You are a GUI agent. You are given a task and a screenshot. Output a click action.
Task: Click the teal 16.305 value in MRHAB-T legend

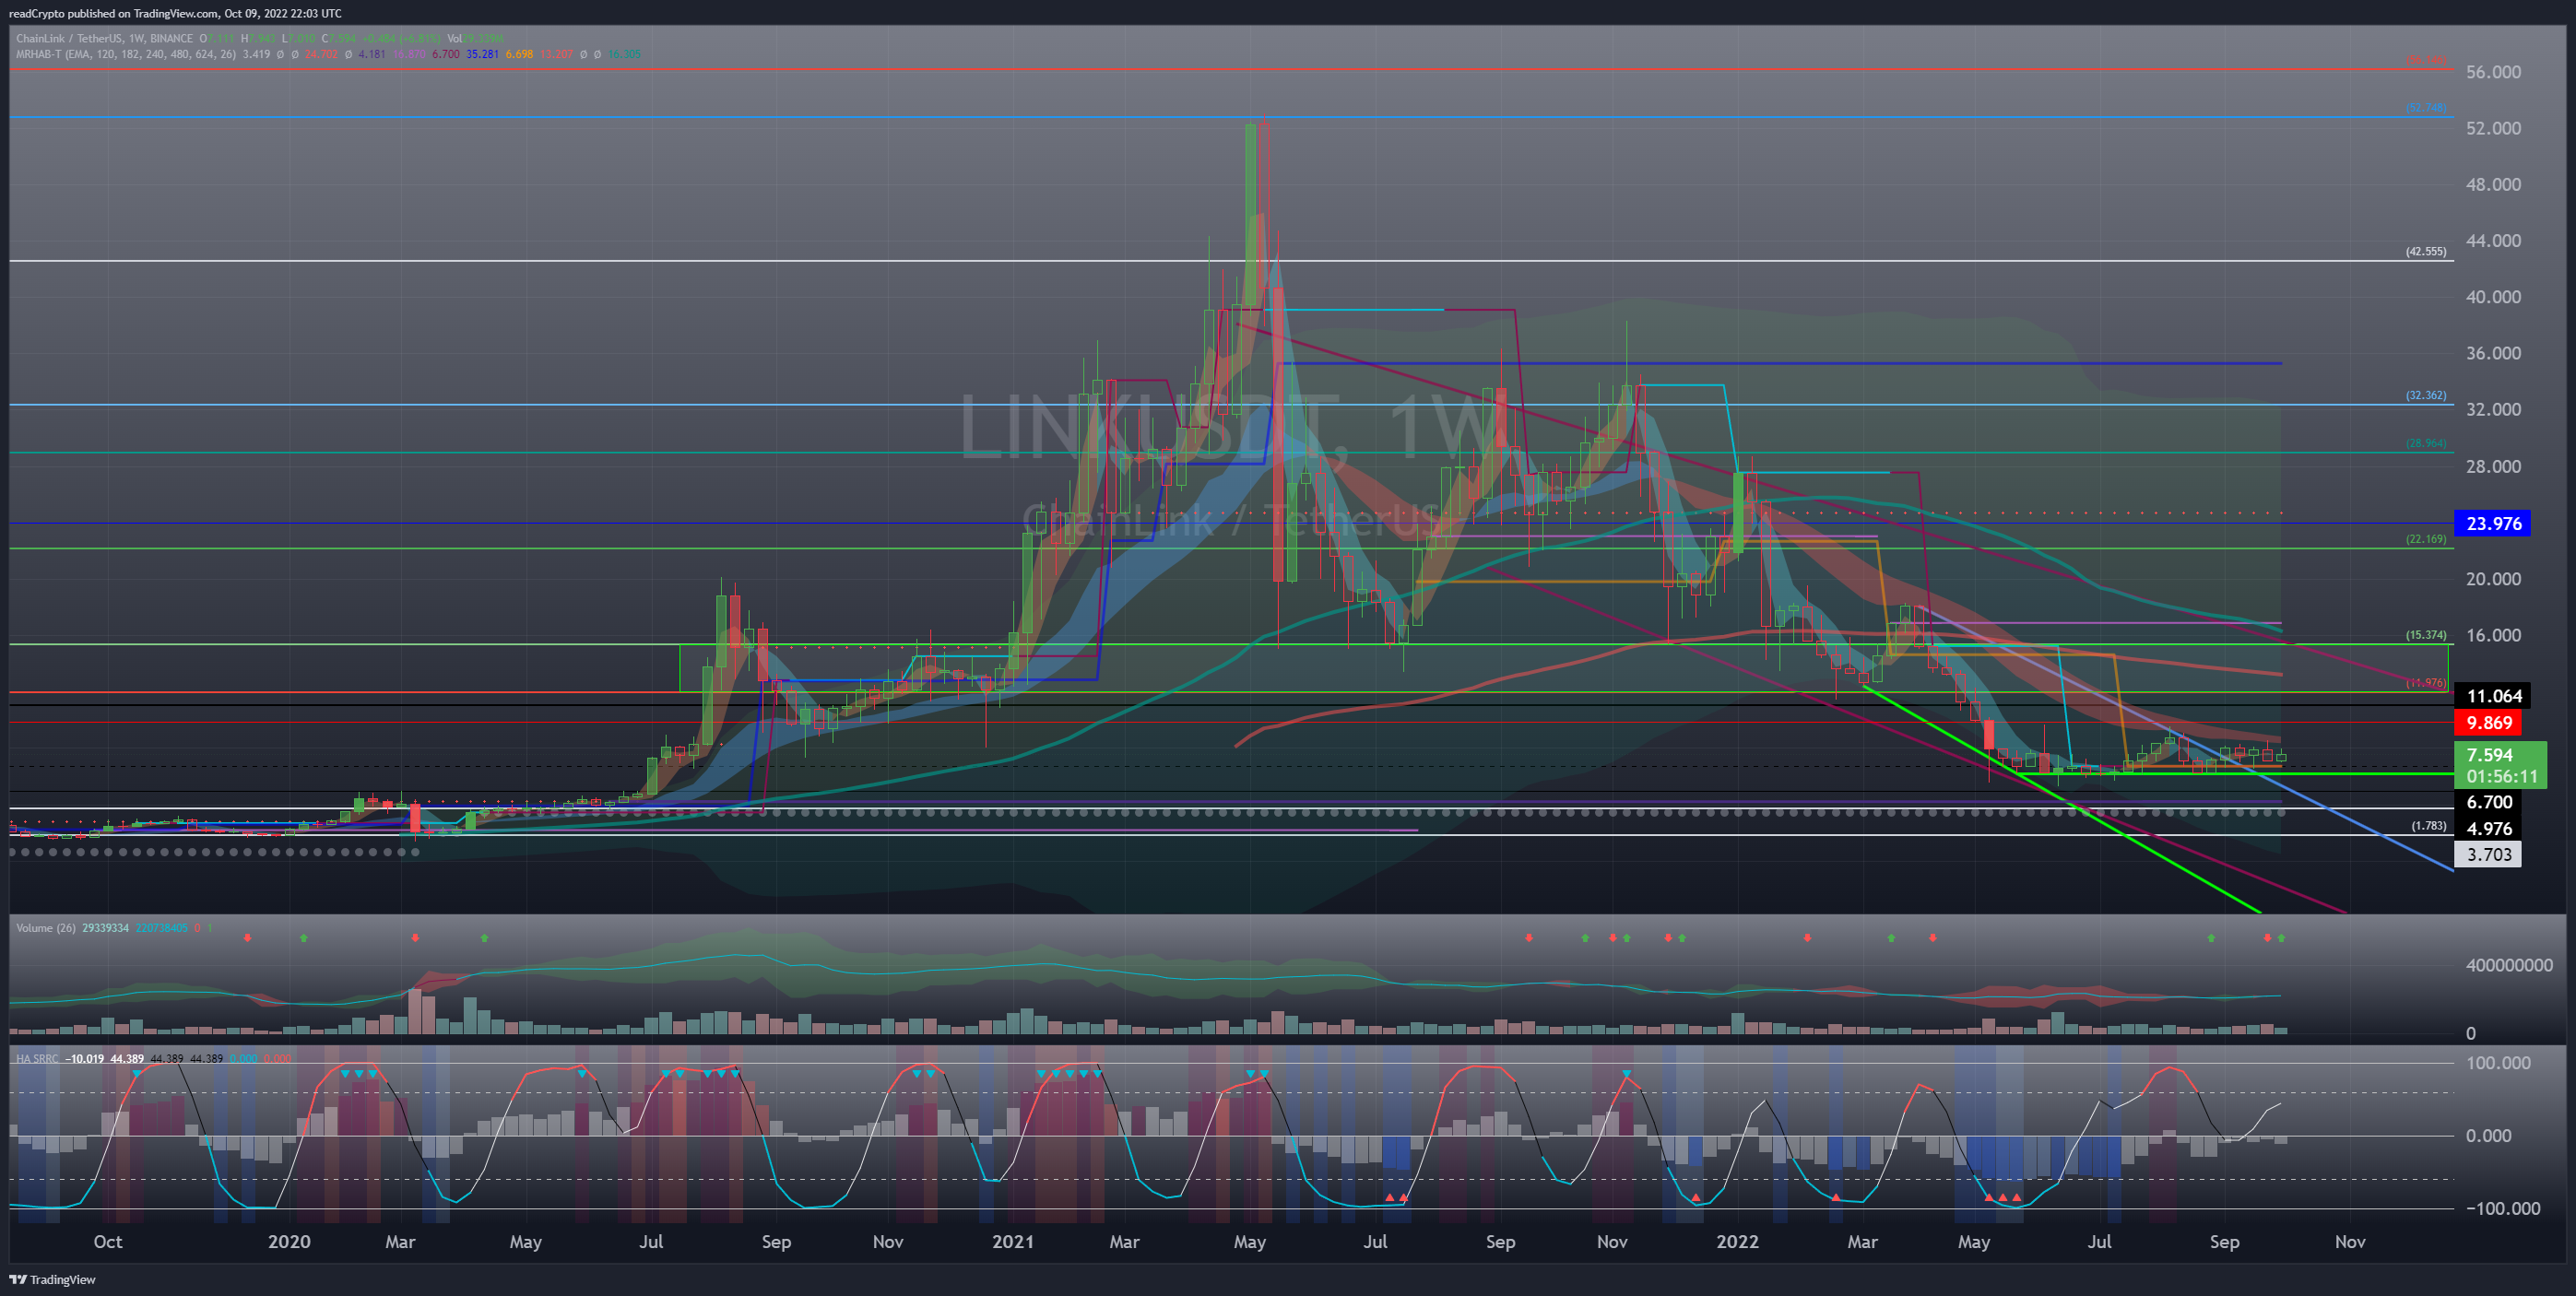click(x=625, y=54)
